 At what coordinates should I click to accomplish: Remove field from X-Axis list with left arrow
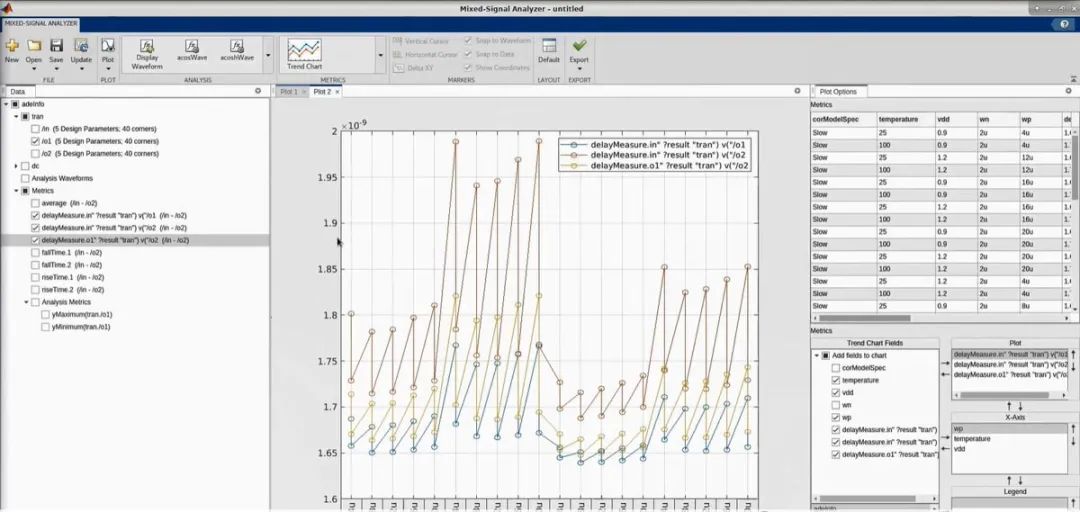point(944,447)
